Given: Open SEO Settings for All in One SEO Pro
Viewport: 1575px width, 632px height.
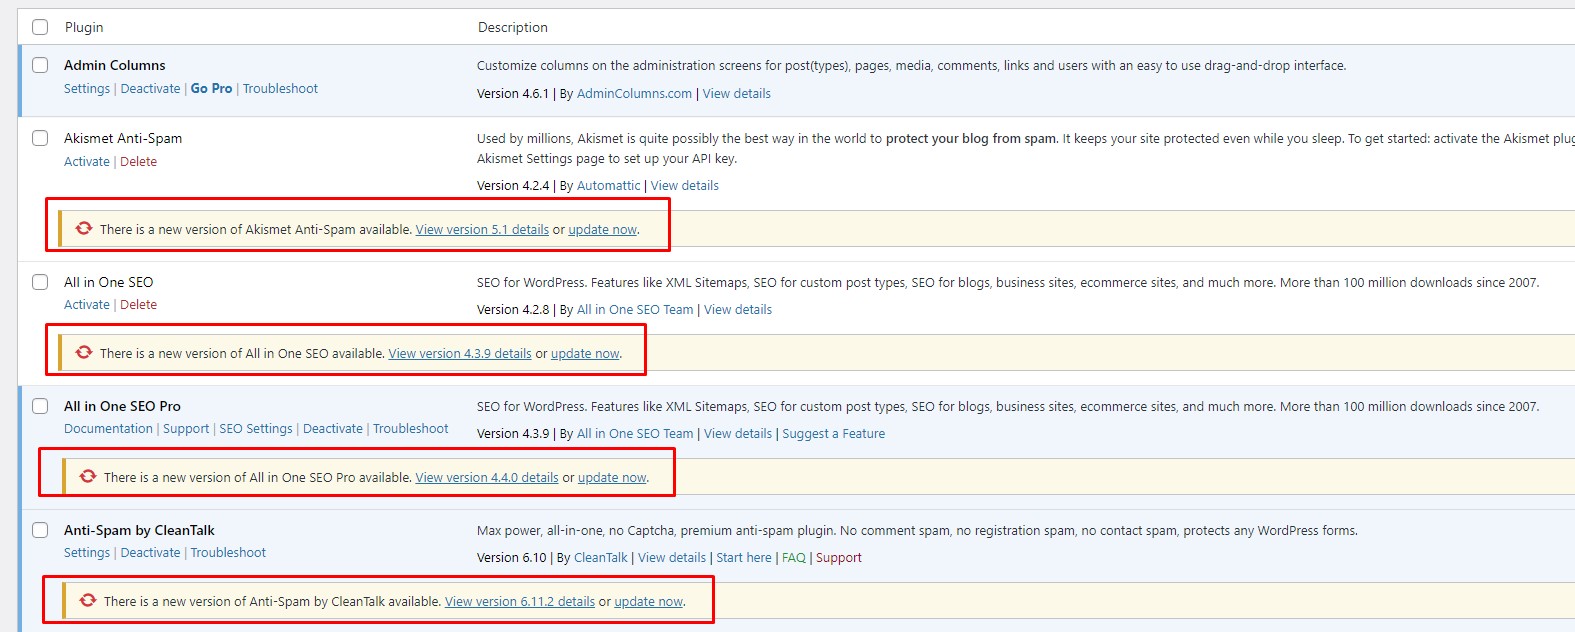Looking at the screenshot, I should [256, 428].
